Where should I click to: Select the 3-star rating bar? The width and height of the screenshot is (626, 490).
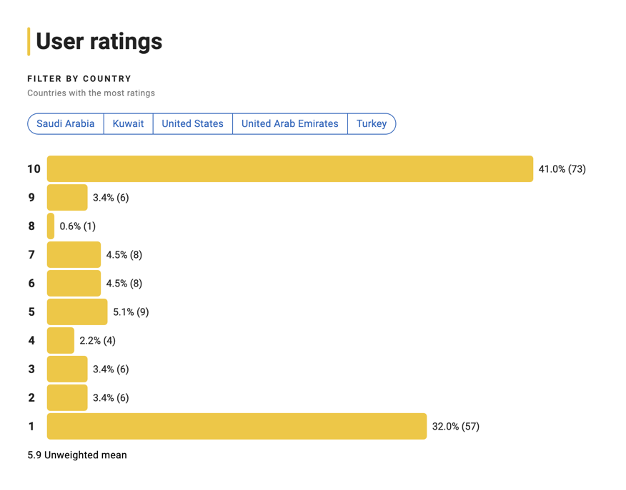[x=67, y=369]
